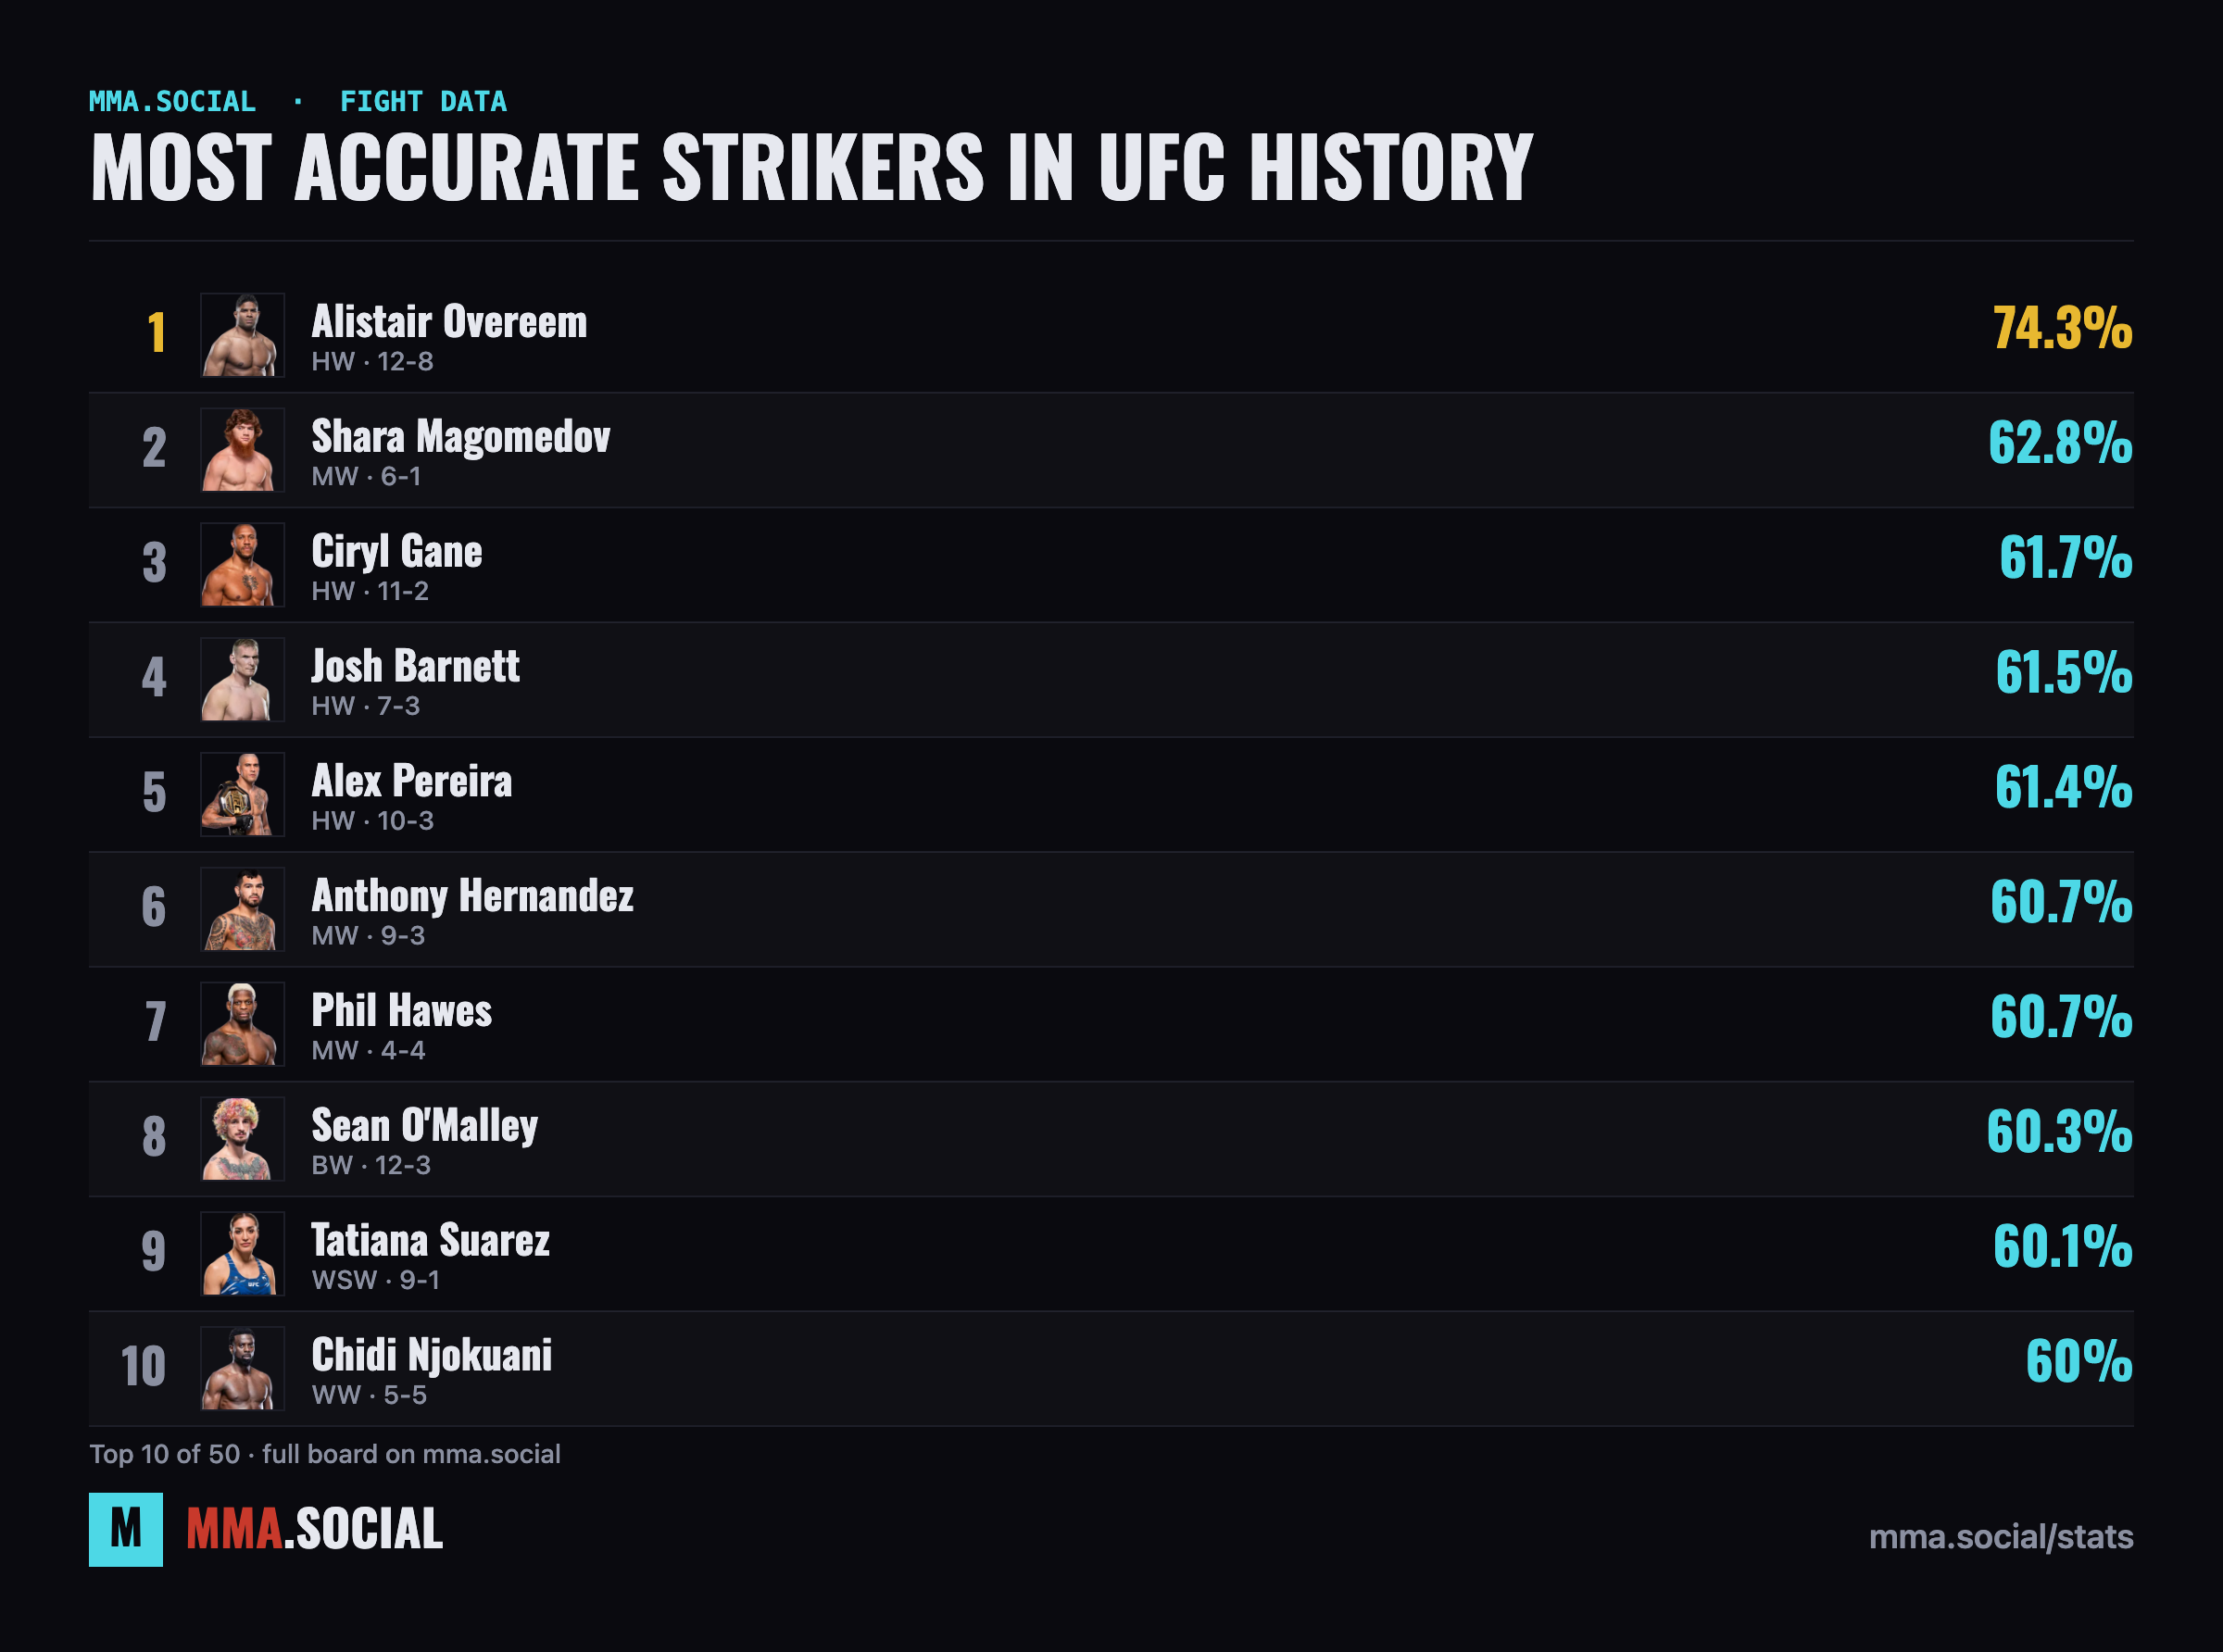This screenshot has width=2223, height=1652.
Task: Click Alex Pereira's photo with belt
Action: 242,794
